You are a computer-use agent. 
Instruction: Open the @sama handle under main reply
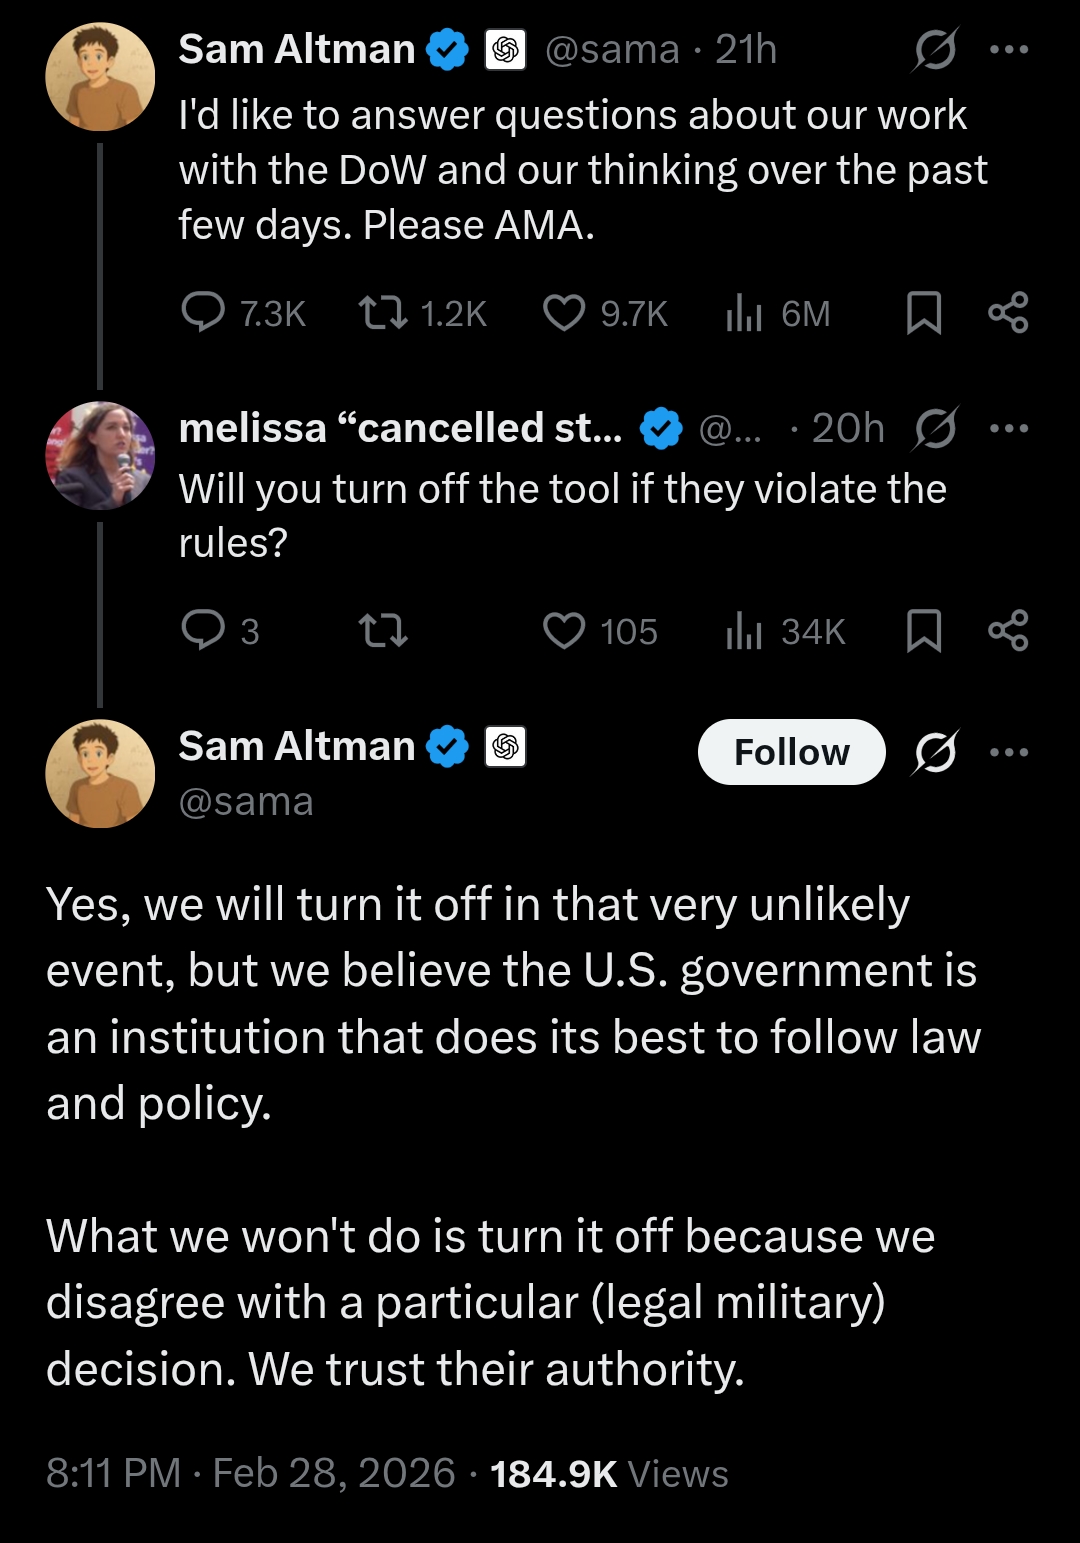pos(246,802)
